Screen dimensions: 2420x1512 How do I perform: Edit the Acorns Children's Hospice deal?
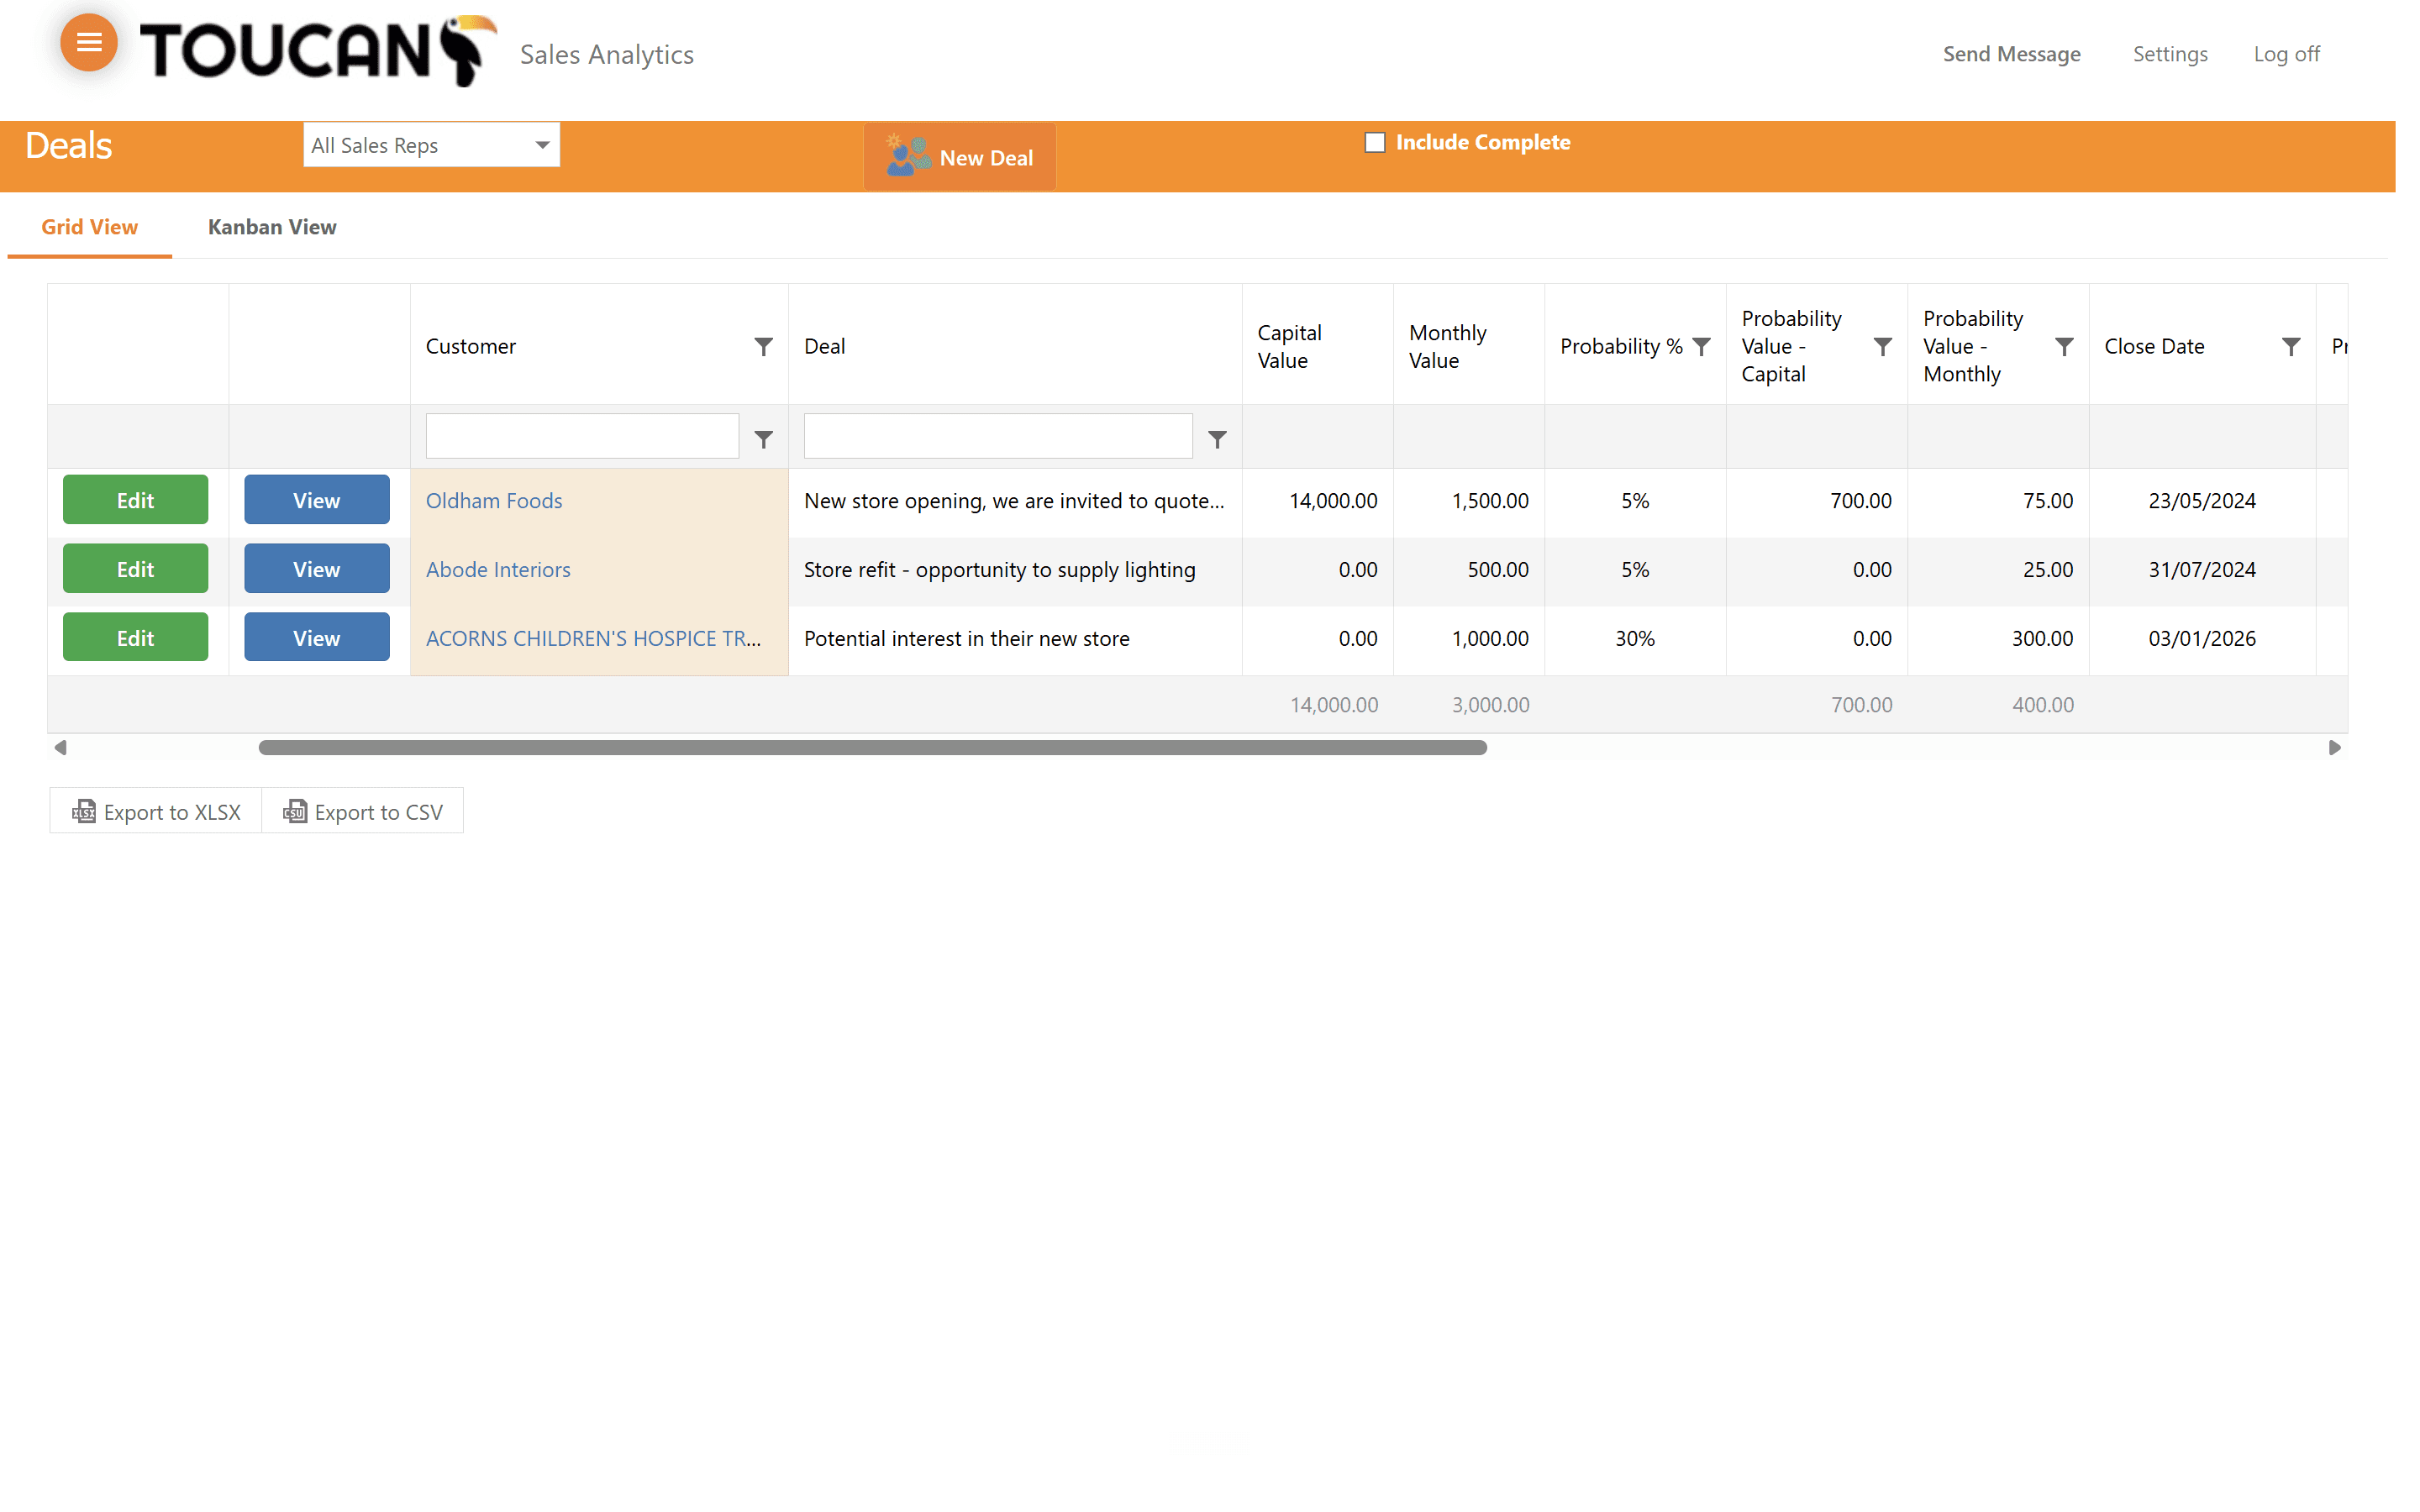pyautogui.click(x=135, y=638)
